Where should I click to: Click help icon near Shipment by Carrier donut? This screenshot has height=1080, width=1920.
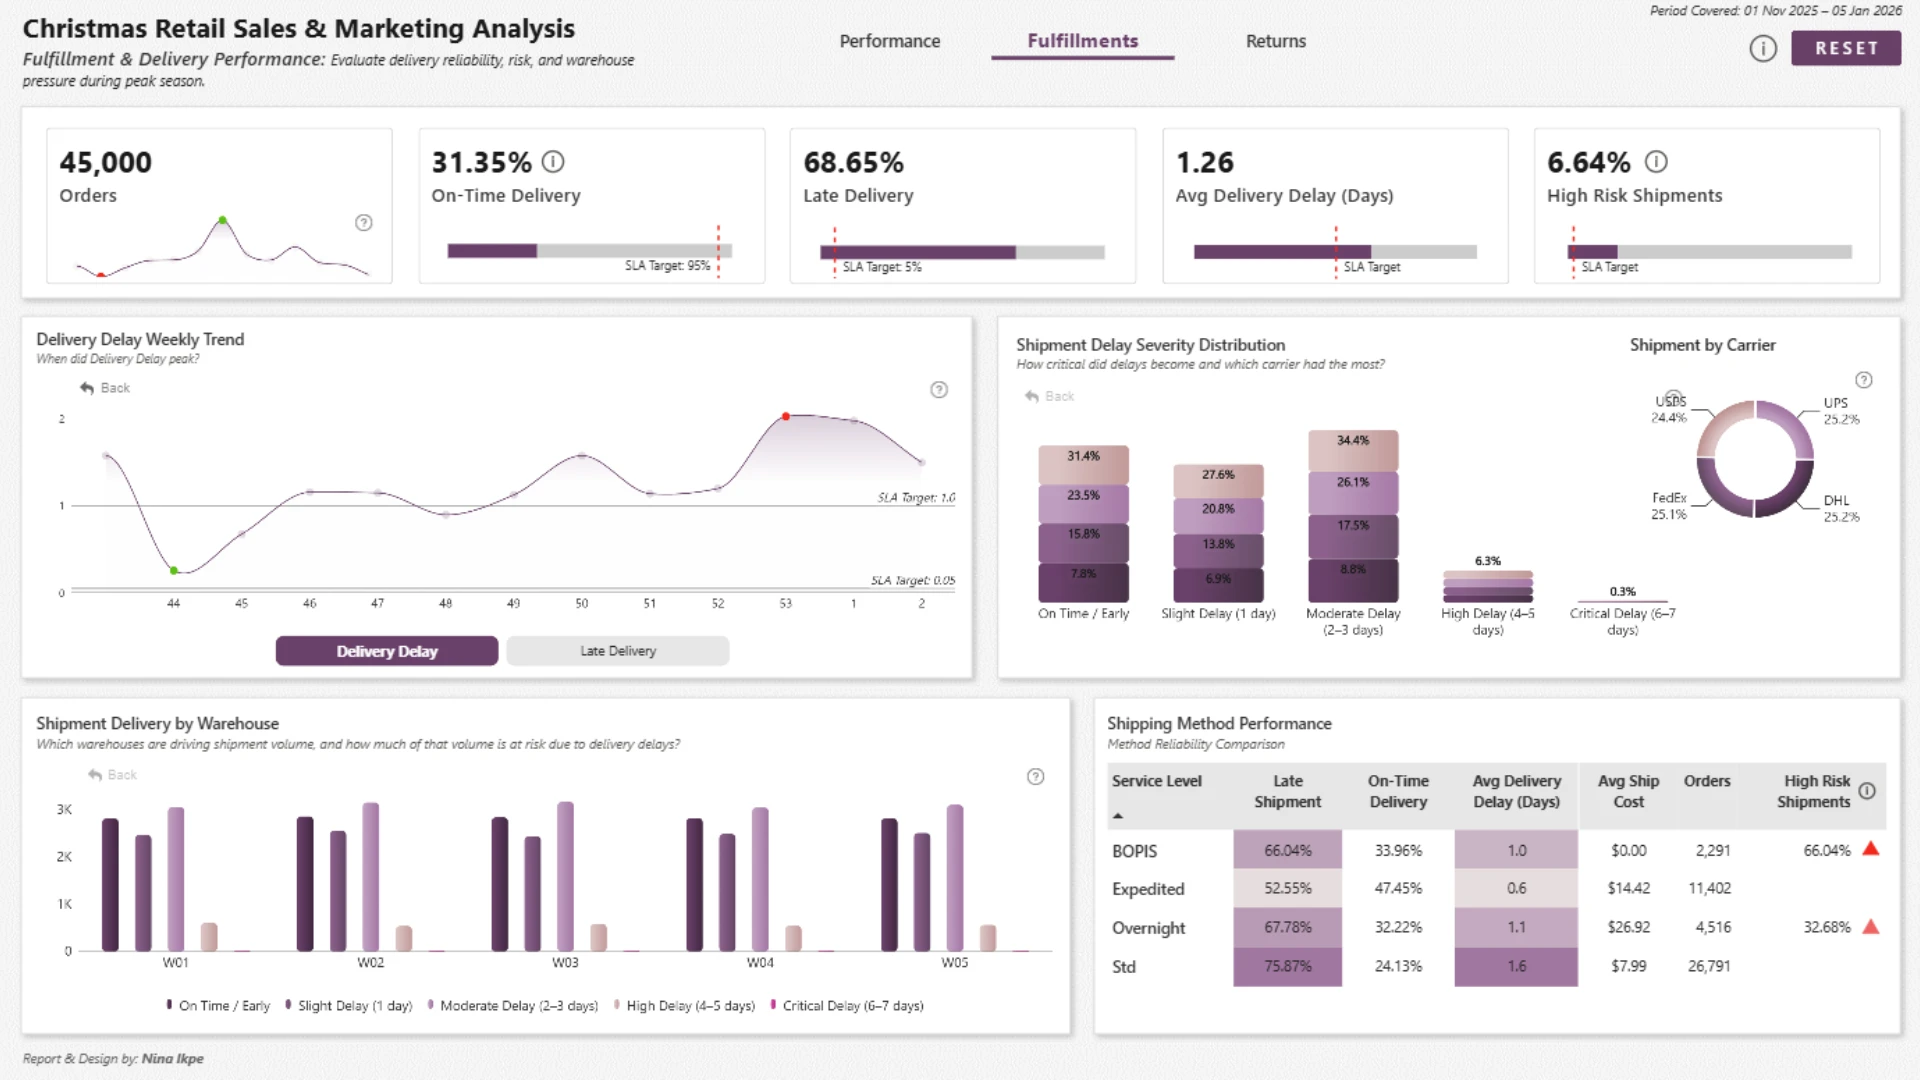pyautogui.click(x=1864, y=380)
